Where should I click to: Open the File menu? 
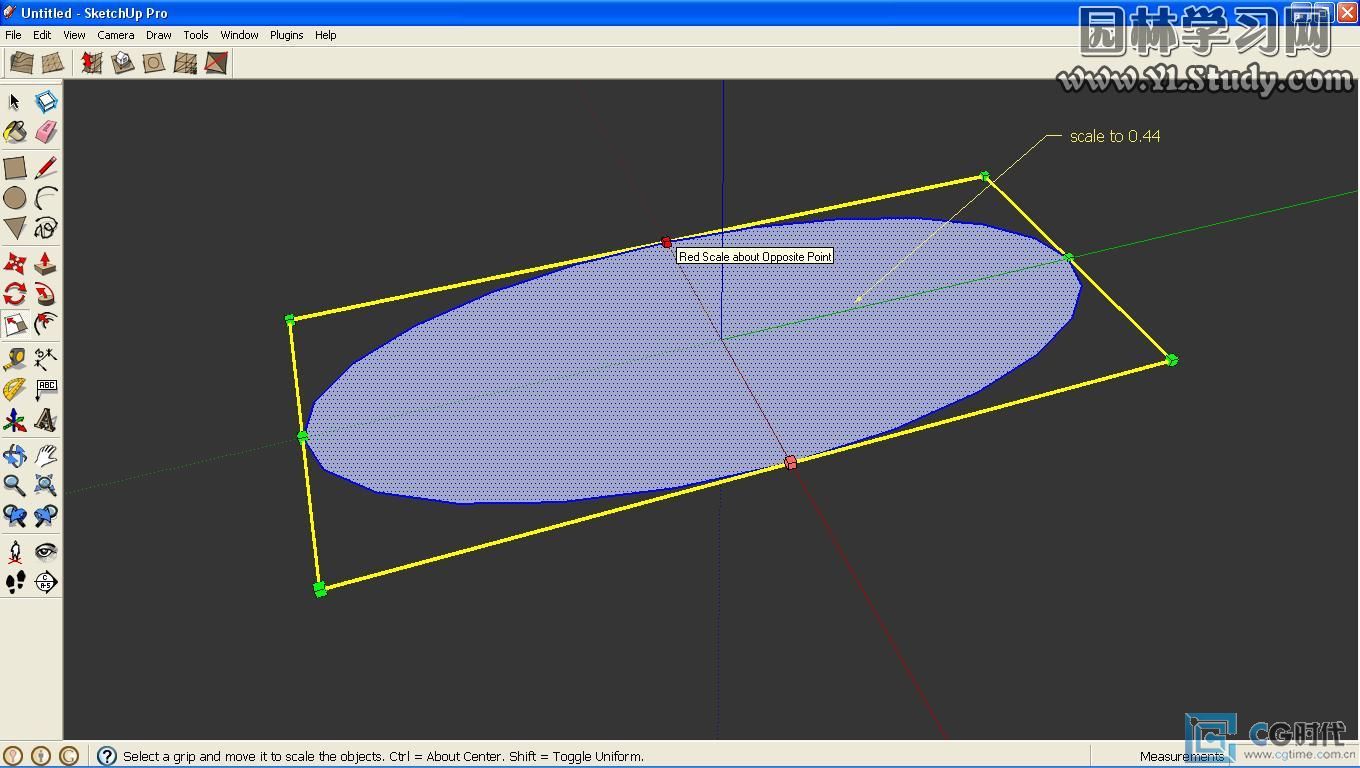point(13,35)
